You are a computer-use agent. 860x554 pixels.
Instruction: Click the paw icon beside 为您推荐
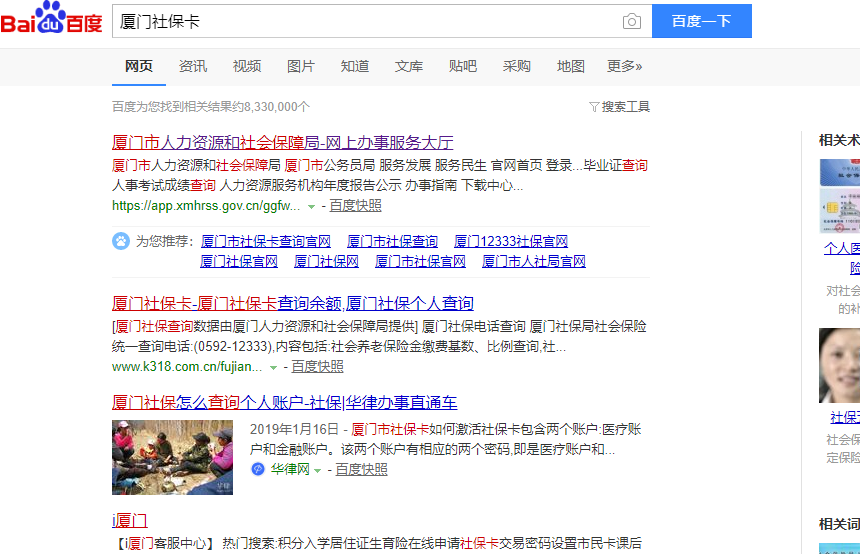(x=121, y=241)
